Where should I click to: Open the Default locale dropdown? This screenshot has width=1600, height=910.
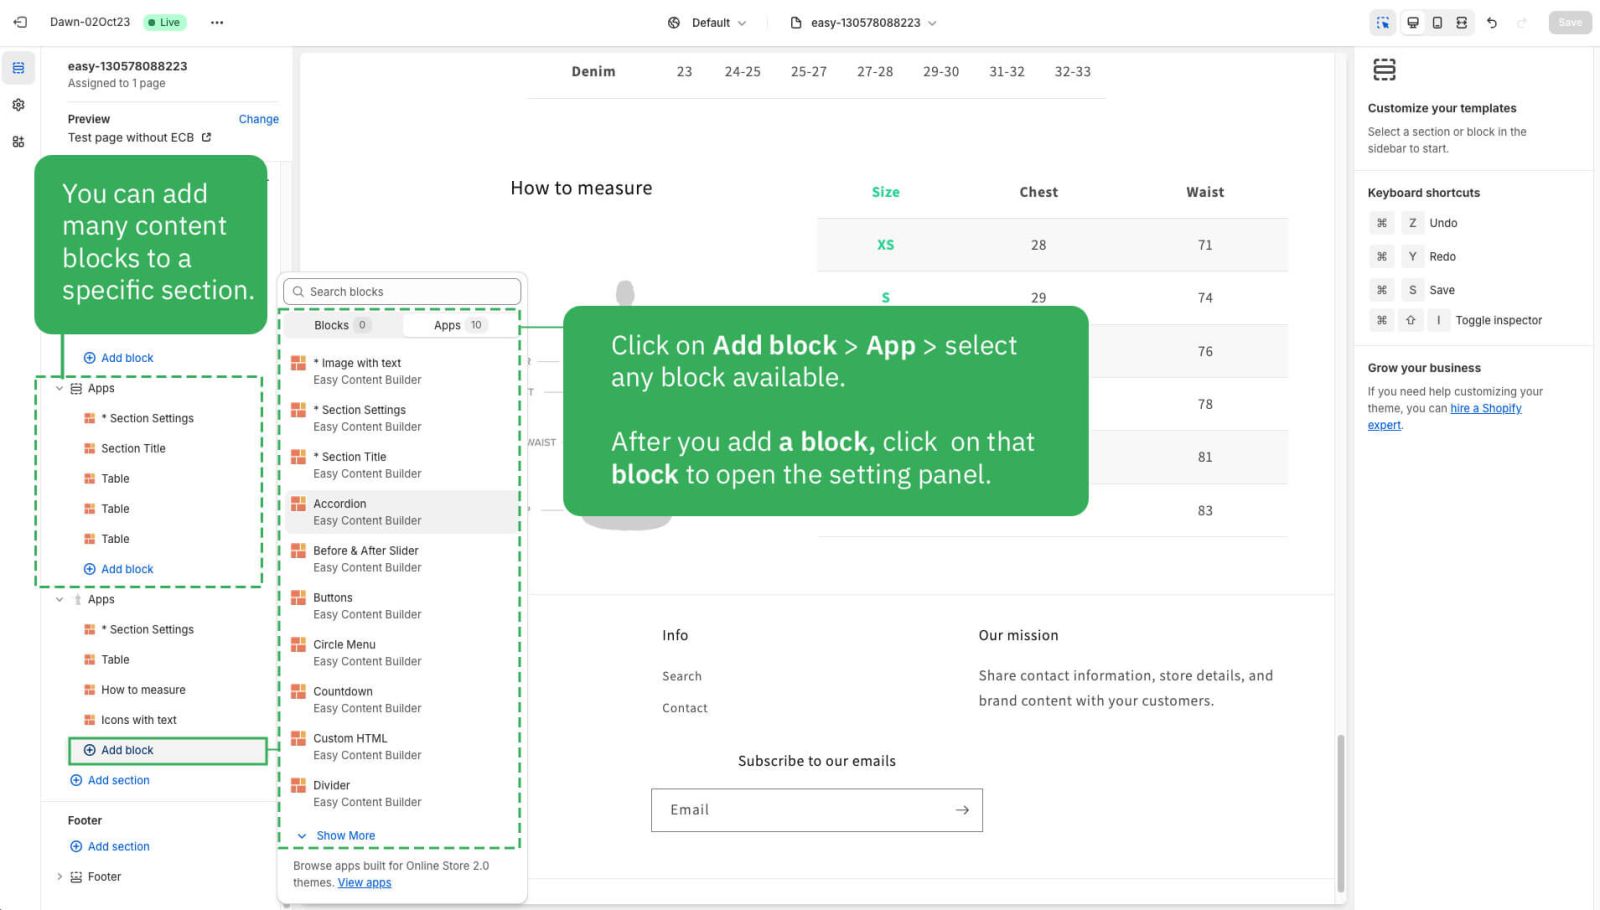point(710,22)
